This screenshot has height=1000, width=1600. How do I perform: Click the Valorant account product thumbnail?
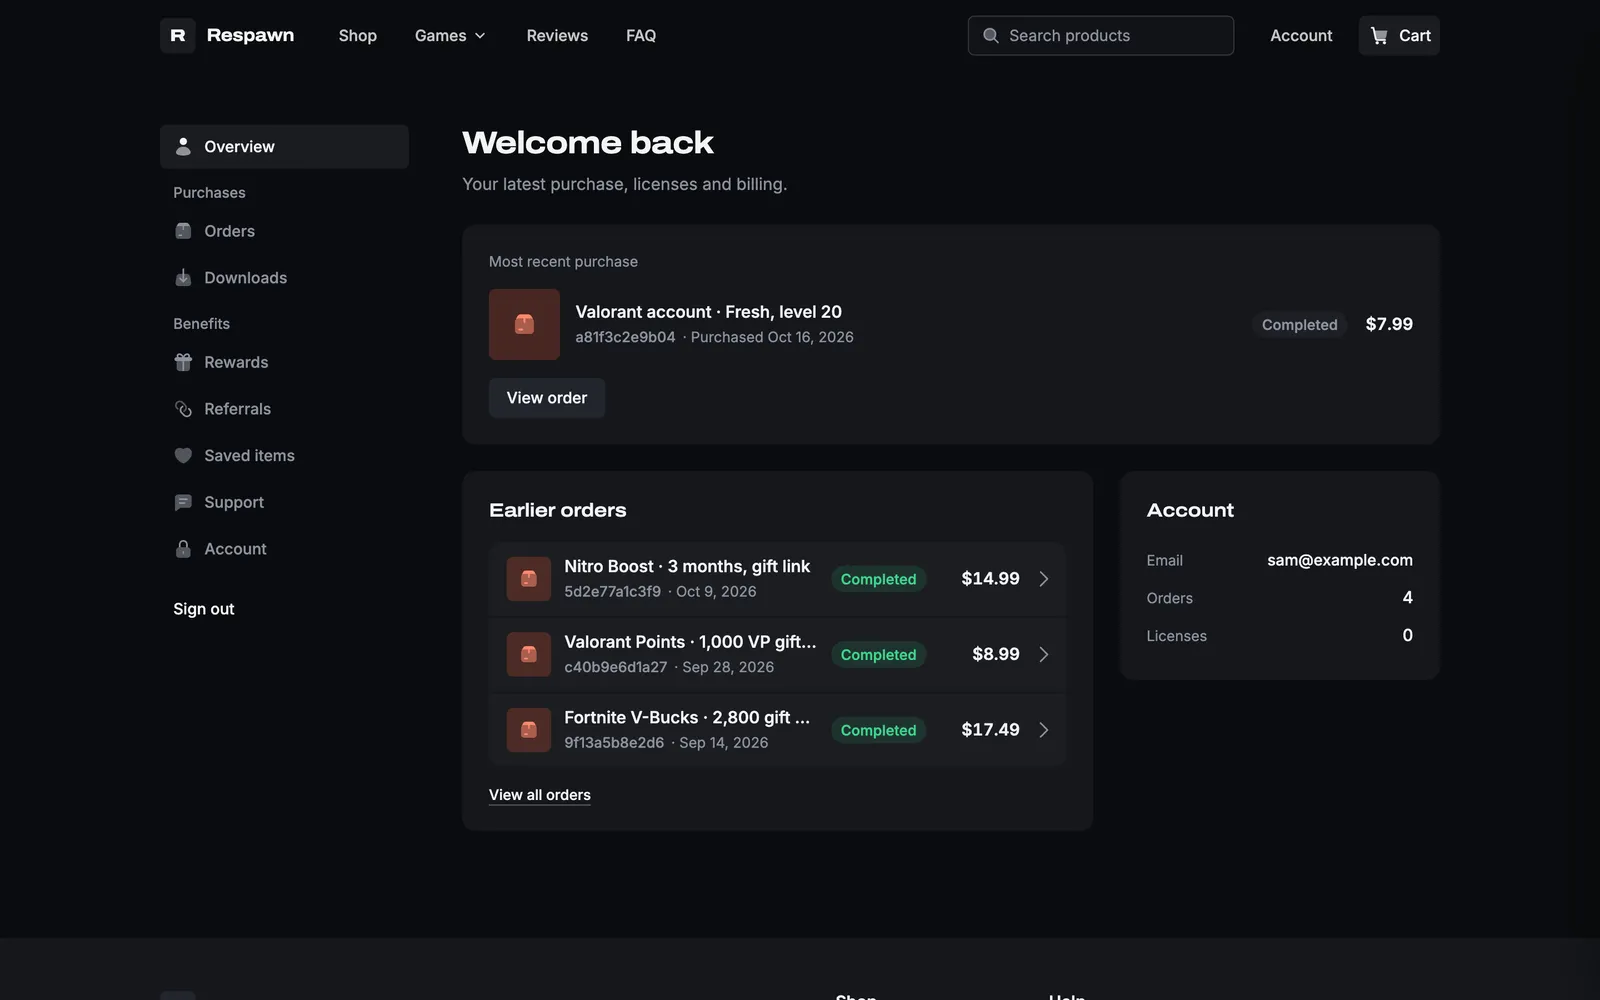524,324
